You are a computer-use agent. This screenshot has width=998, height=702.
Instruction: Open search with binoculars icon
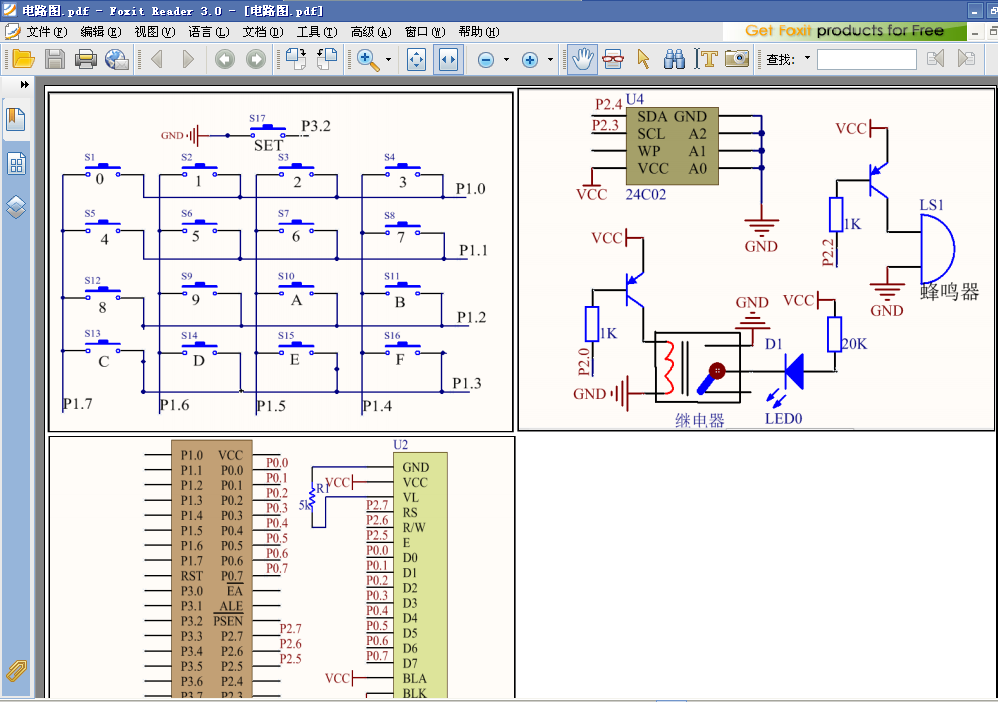(x=674, y=59)
